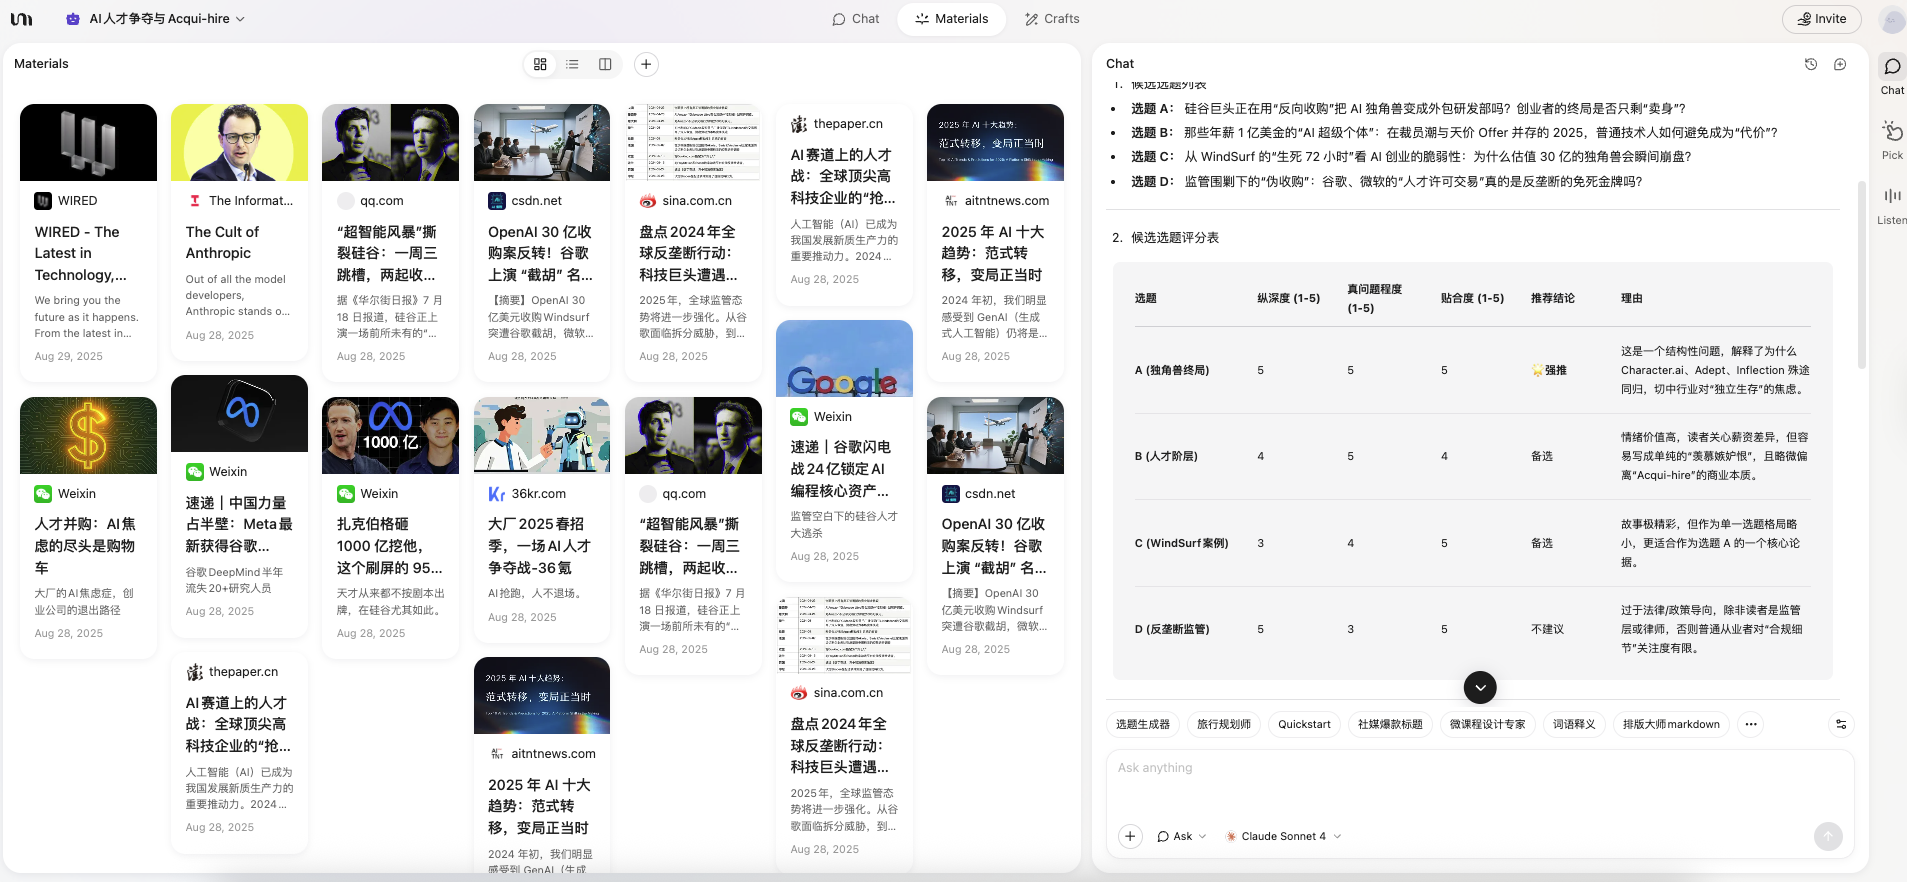Switch to split column view
1907x882 pixels.
tap(605, 64)
